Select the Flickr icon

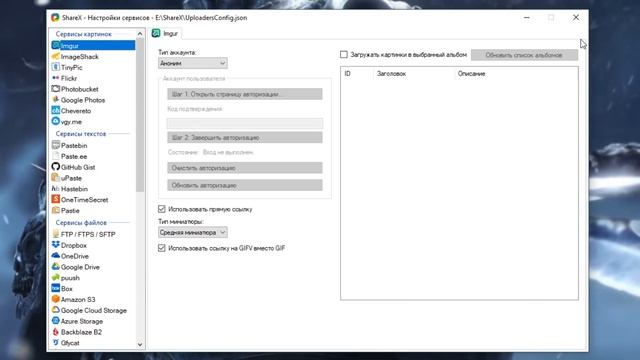click(56, 78)
